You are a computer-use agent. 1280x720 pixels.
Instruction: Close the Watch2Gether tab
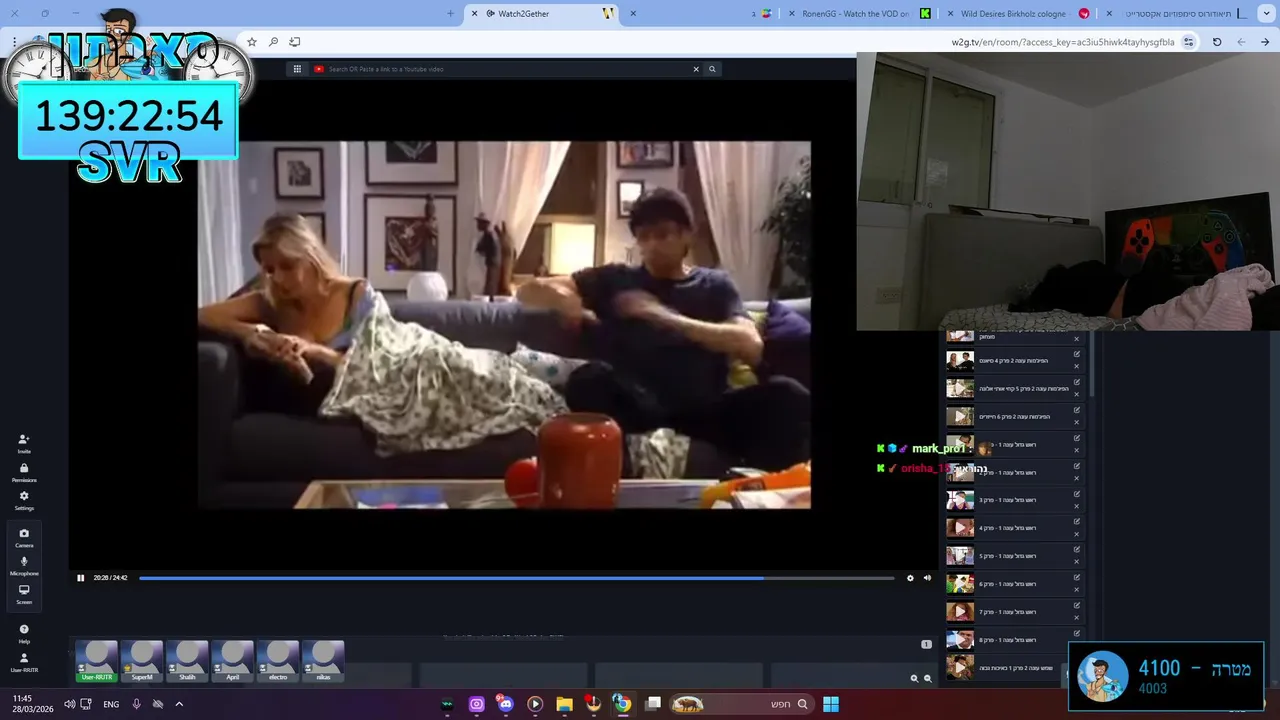pos(474,13)
